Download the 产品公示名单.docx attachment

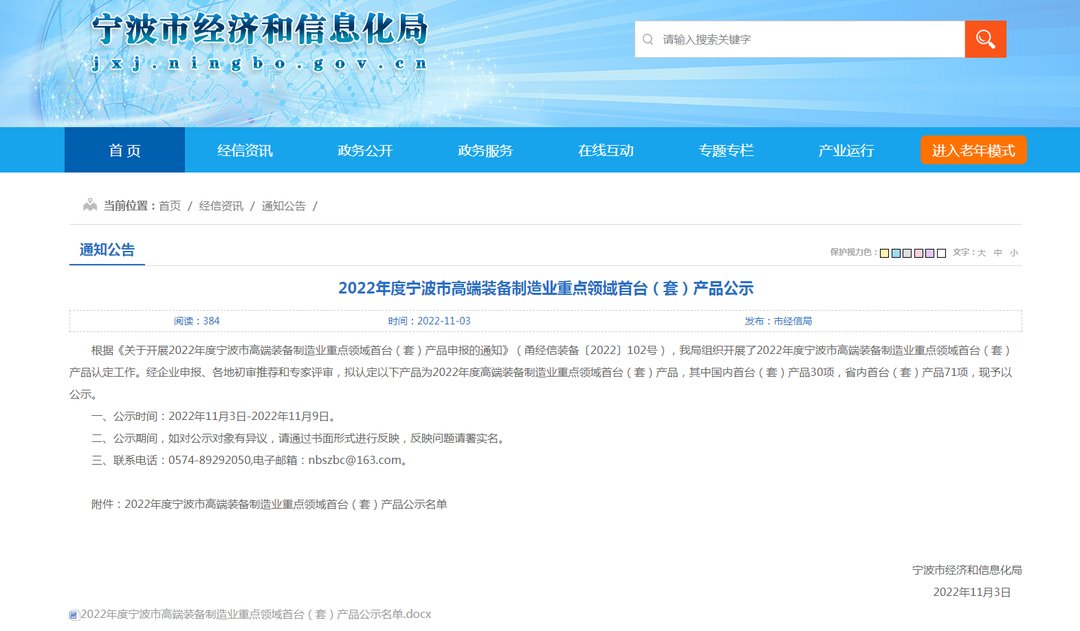coord(255,614)
